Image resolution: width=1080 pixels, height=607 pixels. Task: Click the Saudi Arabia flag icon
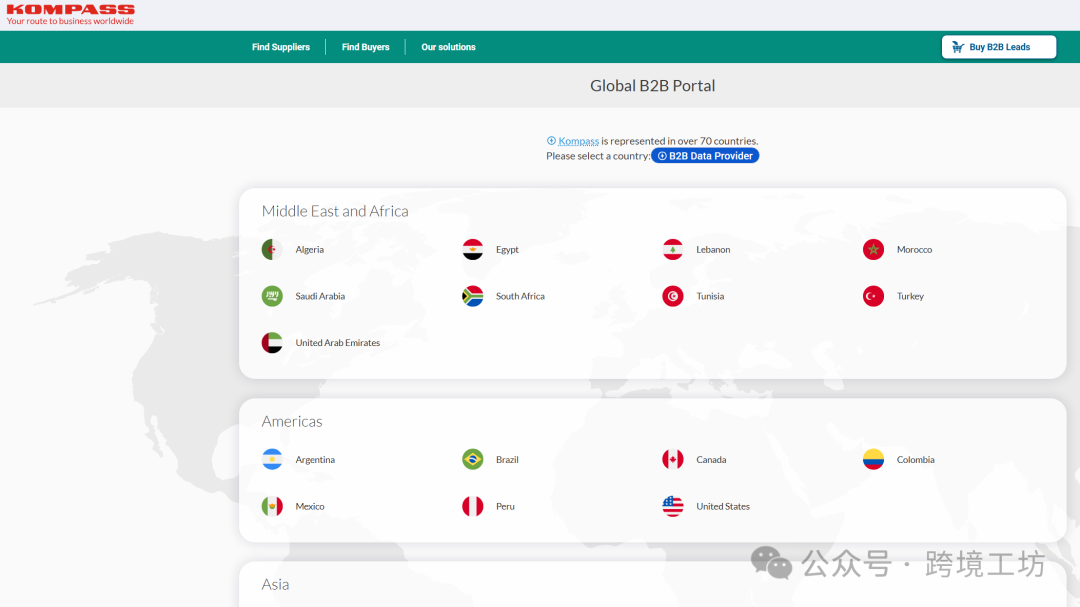pyautogui.click(x=272, y=296)
